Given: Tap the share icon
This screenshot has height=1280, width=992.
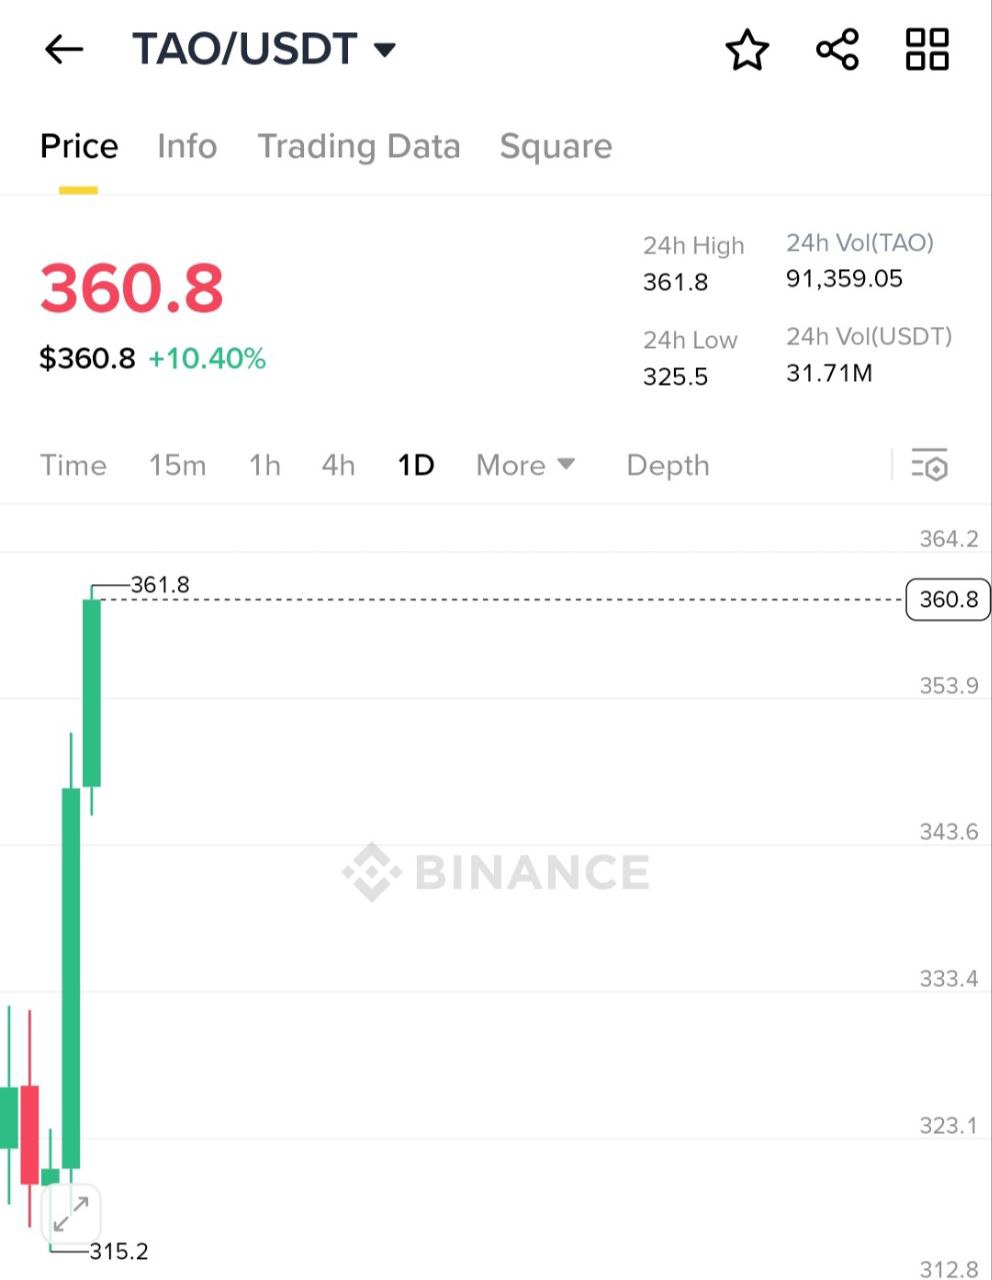Looking at the screenshot, I should coord(837,49).
